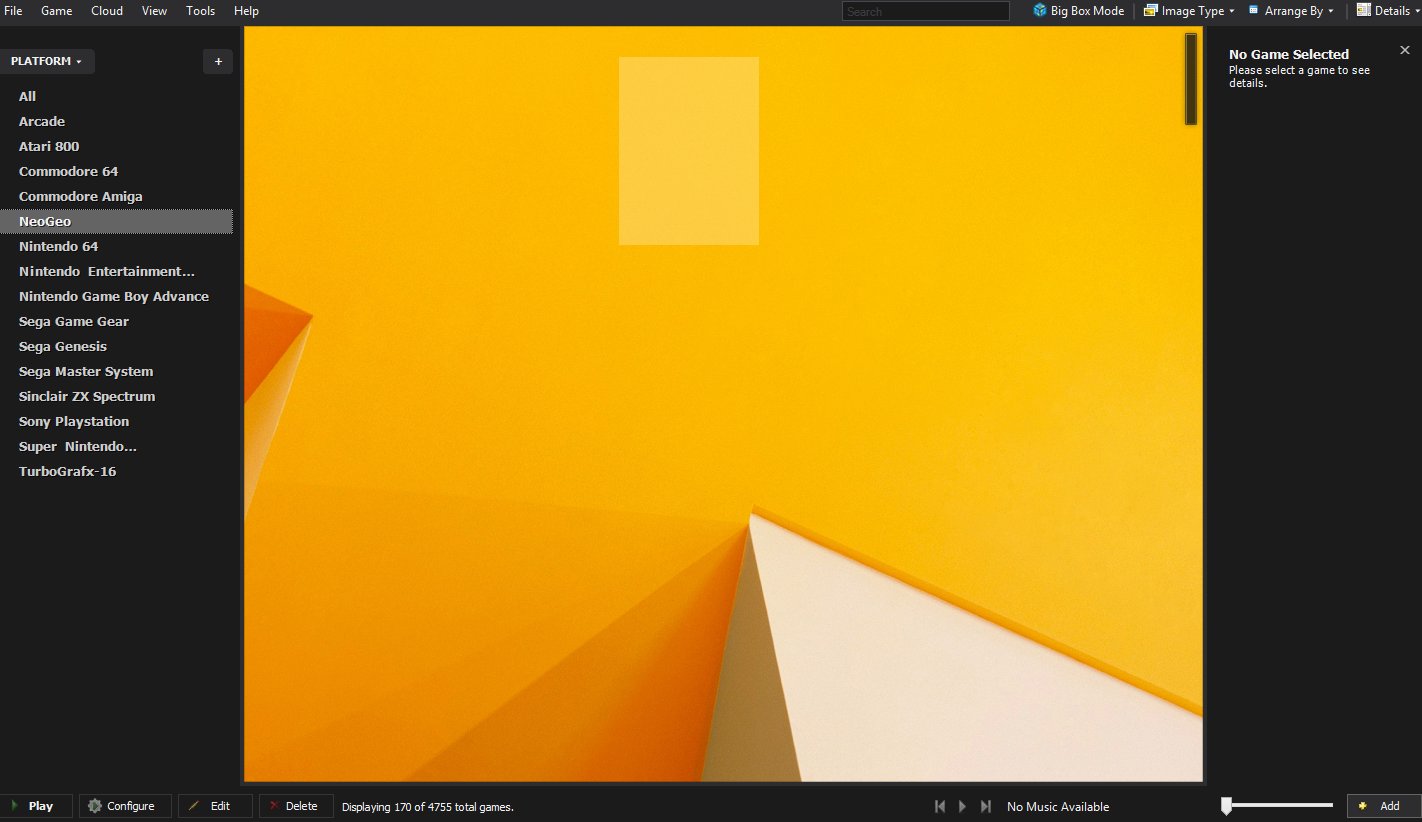1422x822 pixels.
Task: Select the Nintendo 64 platform
Action: [116, 246]
